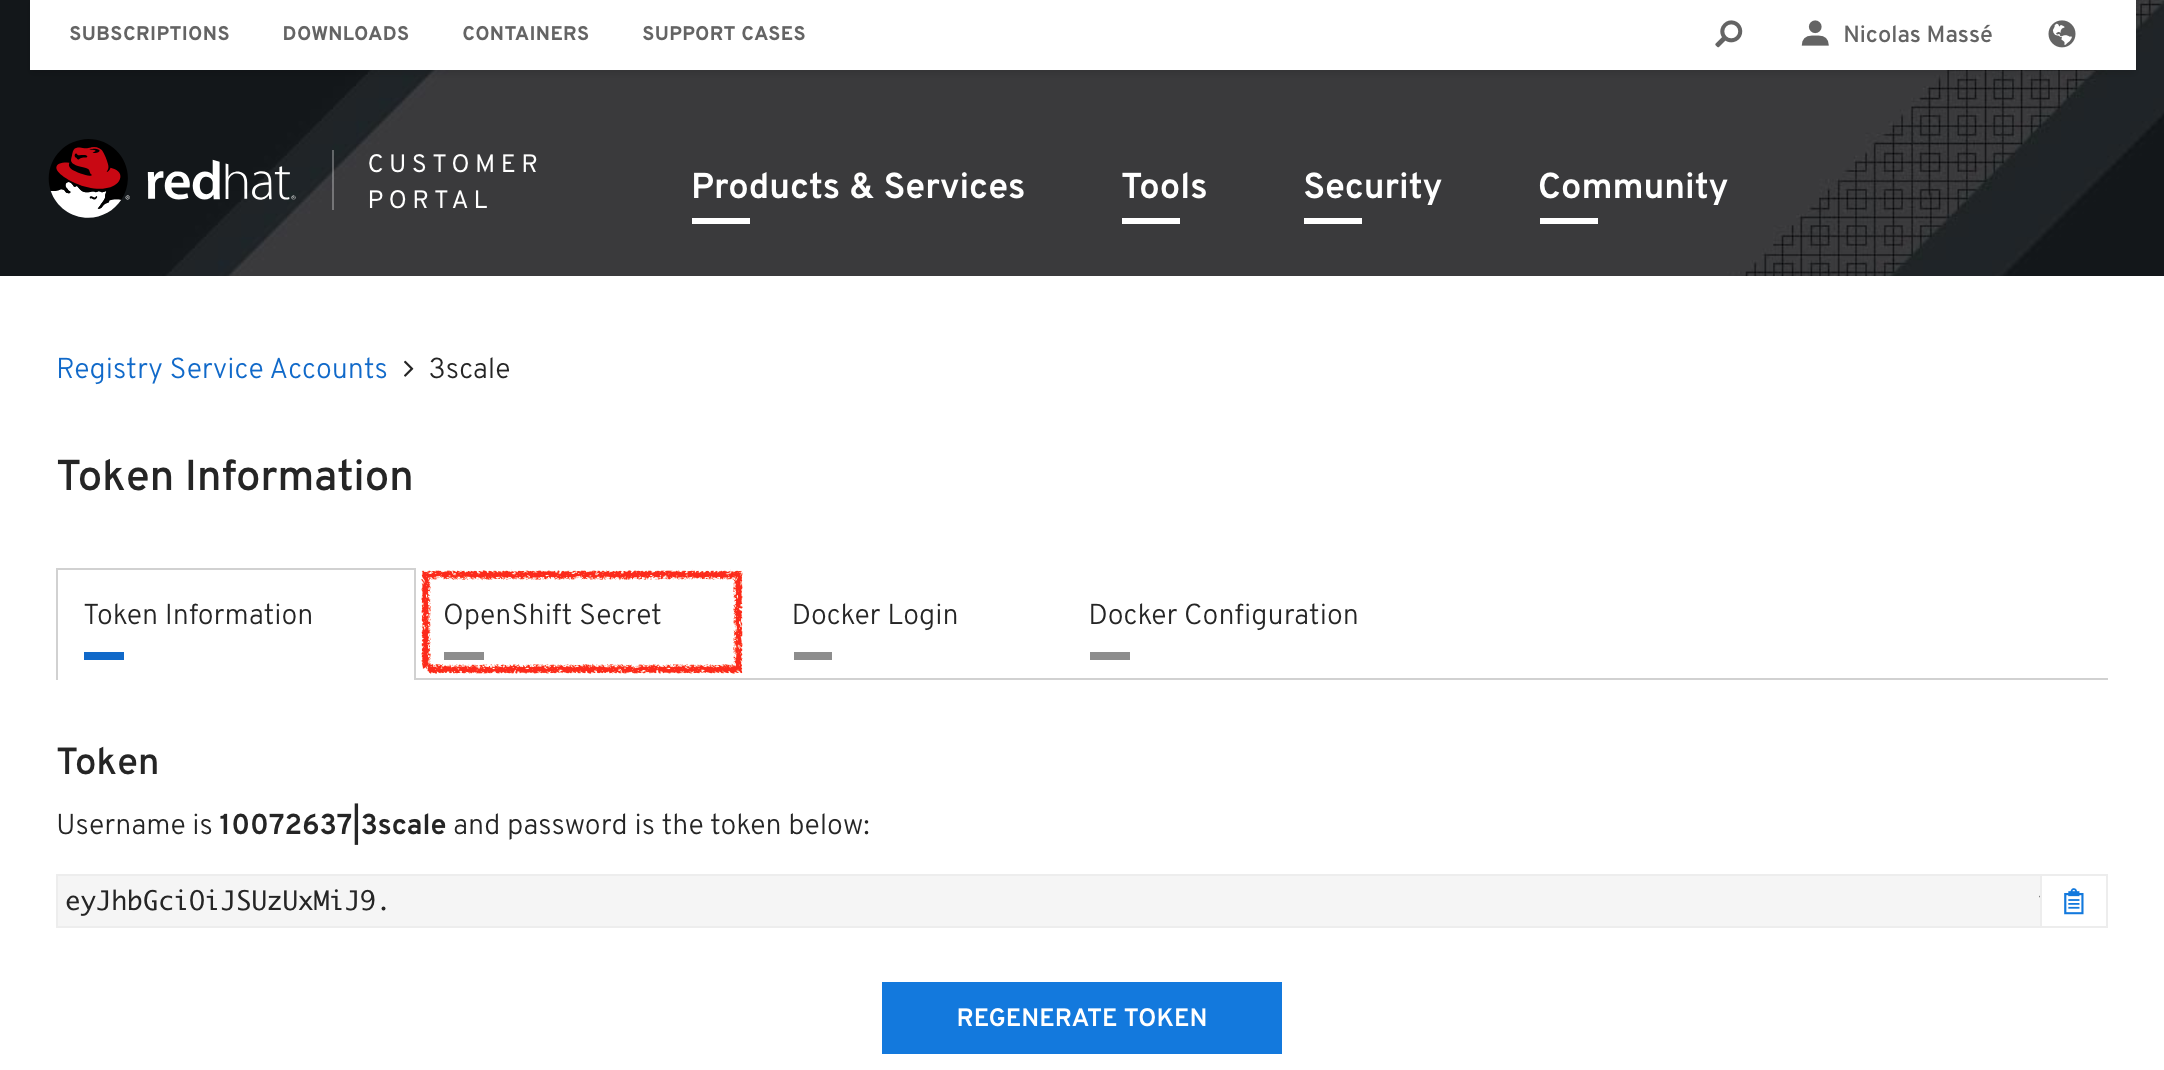Viewport: 2164px width, 1070px height.
Task: Click the user profile silhouette icon
Action: 1814,34
